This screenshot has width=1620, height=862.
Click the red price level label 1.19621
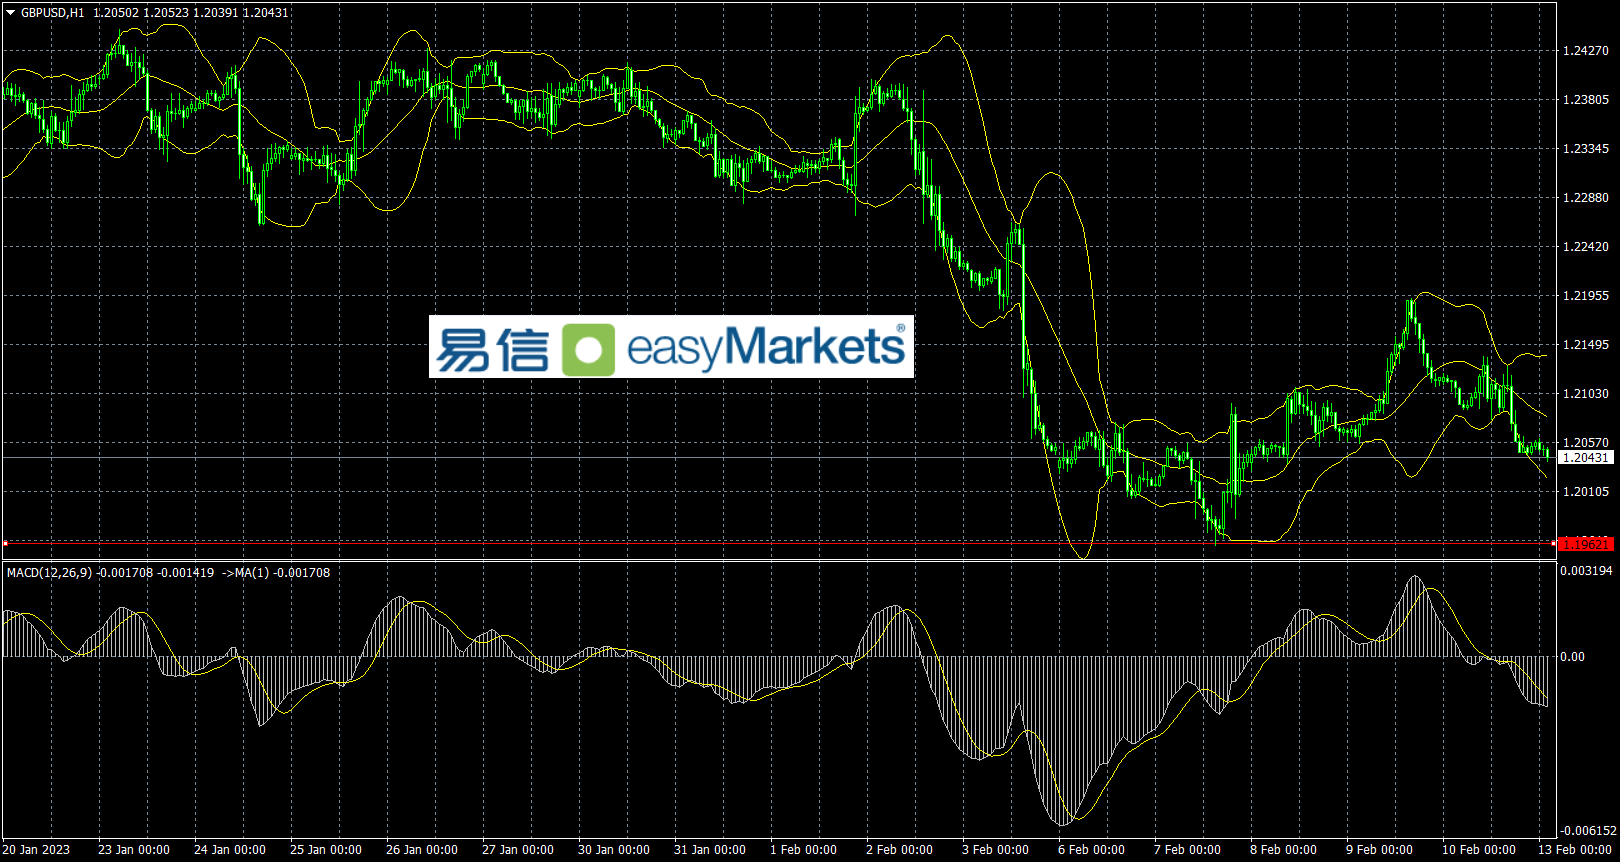click(x=1585, y=544)
